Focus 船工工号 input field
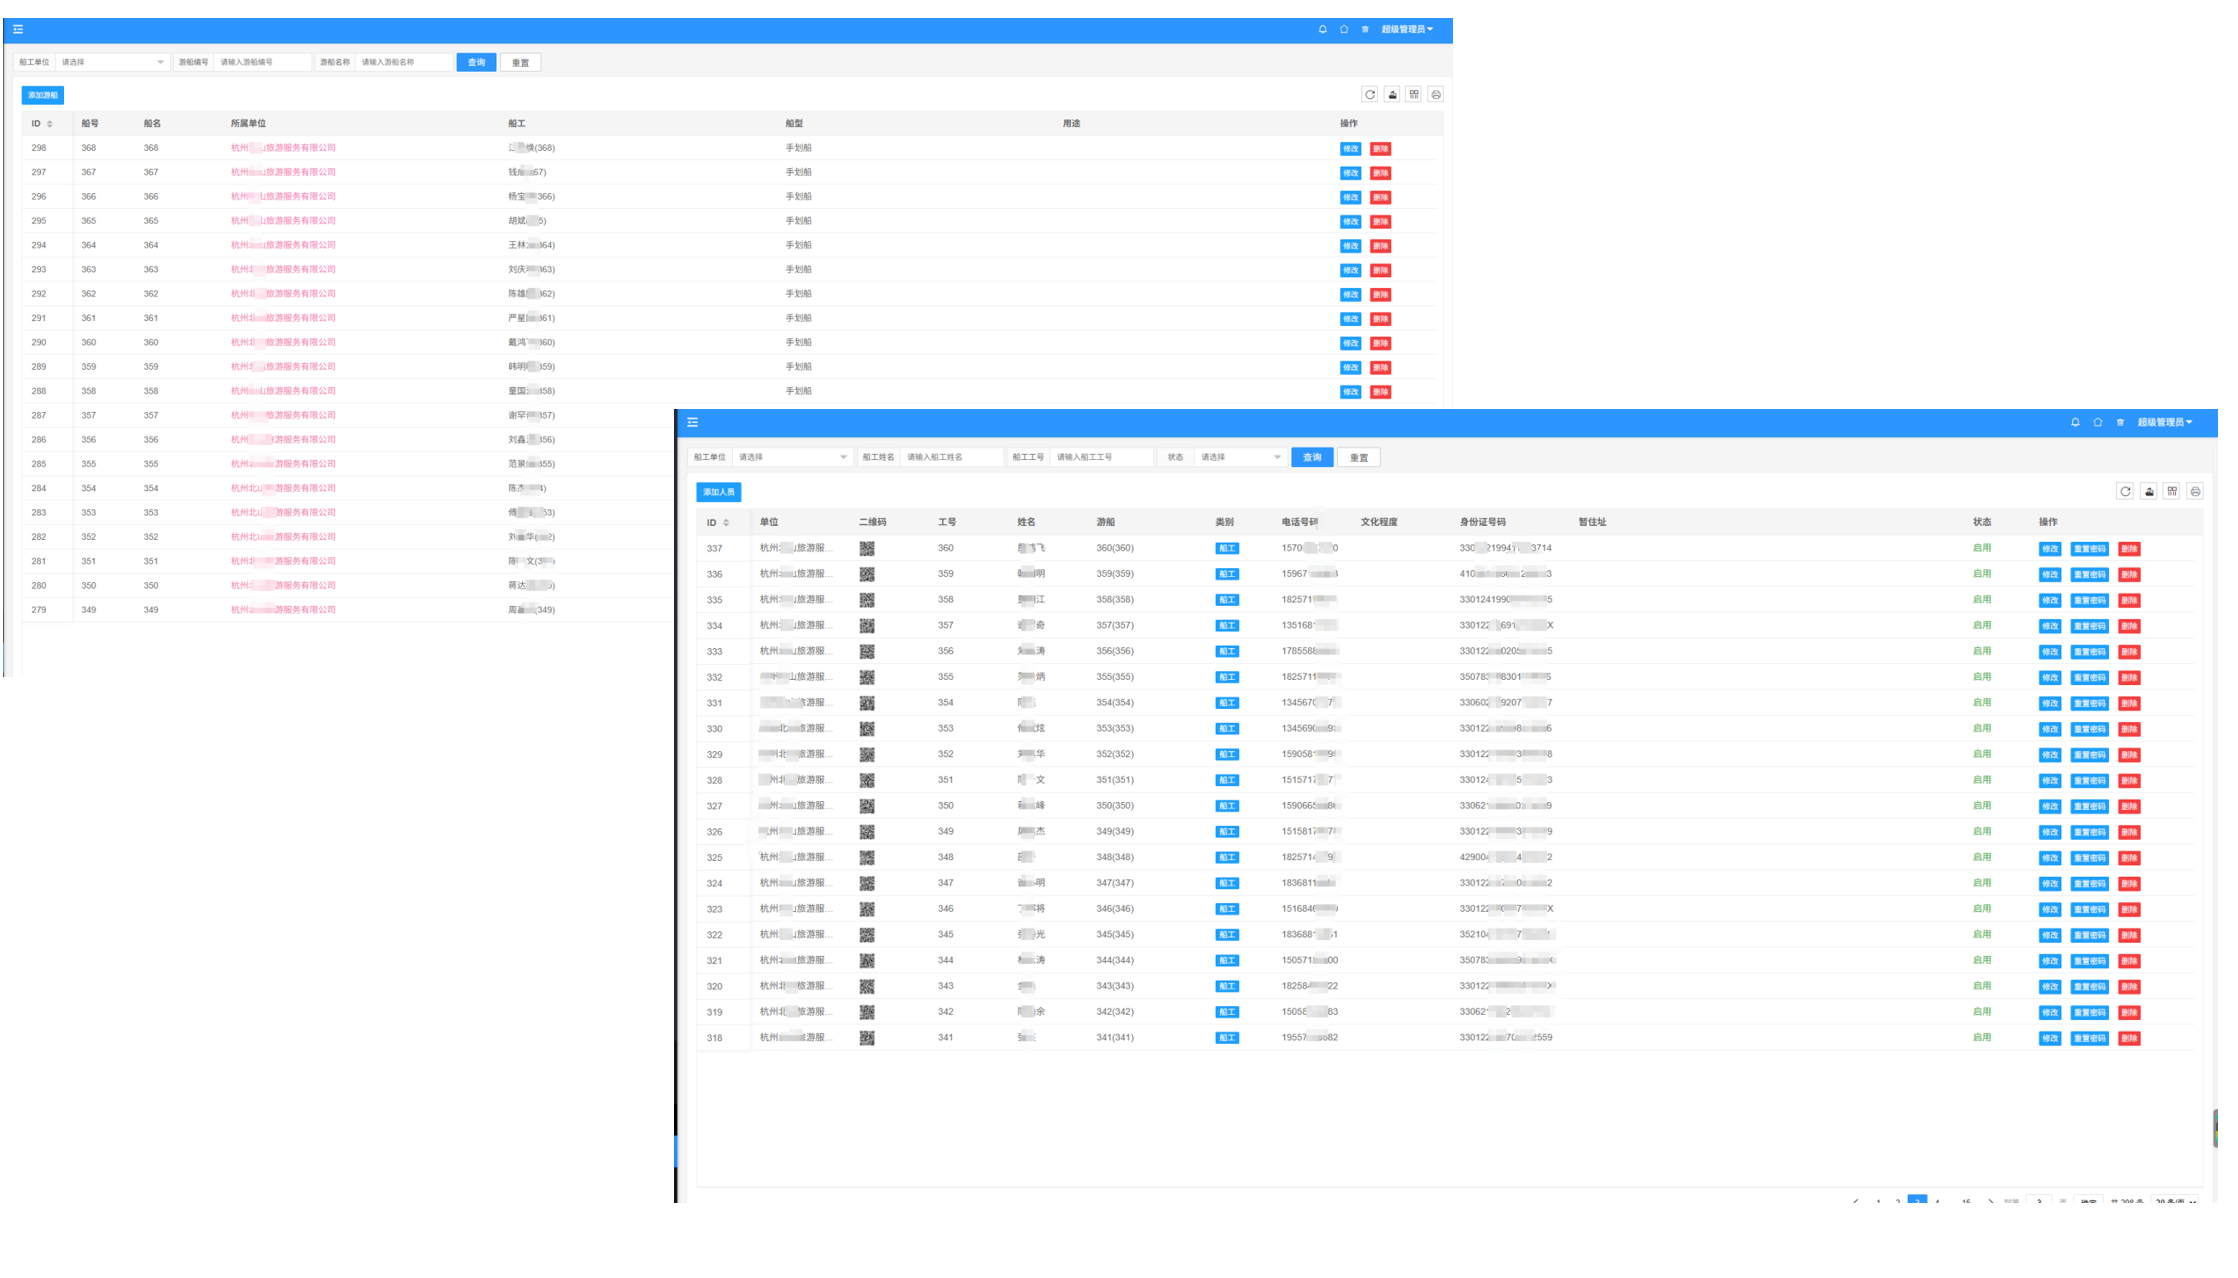Screen dimensions: 2238x1278 (x=1101, y=457)
